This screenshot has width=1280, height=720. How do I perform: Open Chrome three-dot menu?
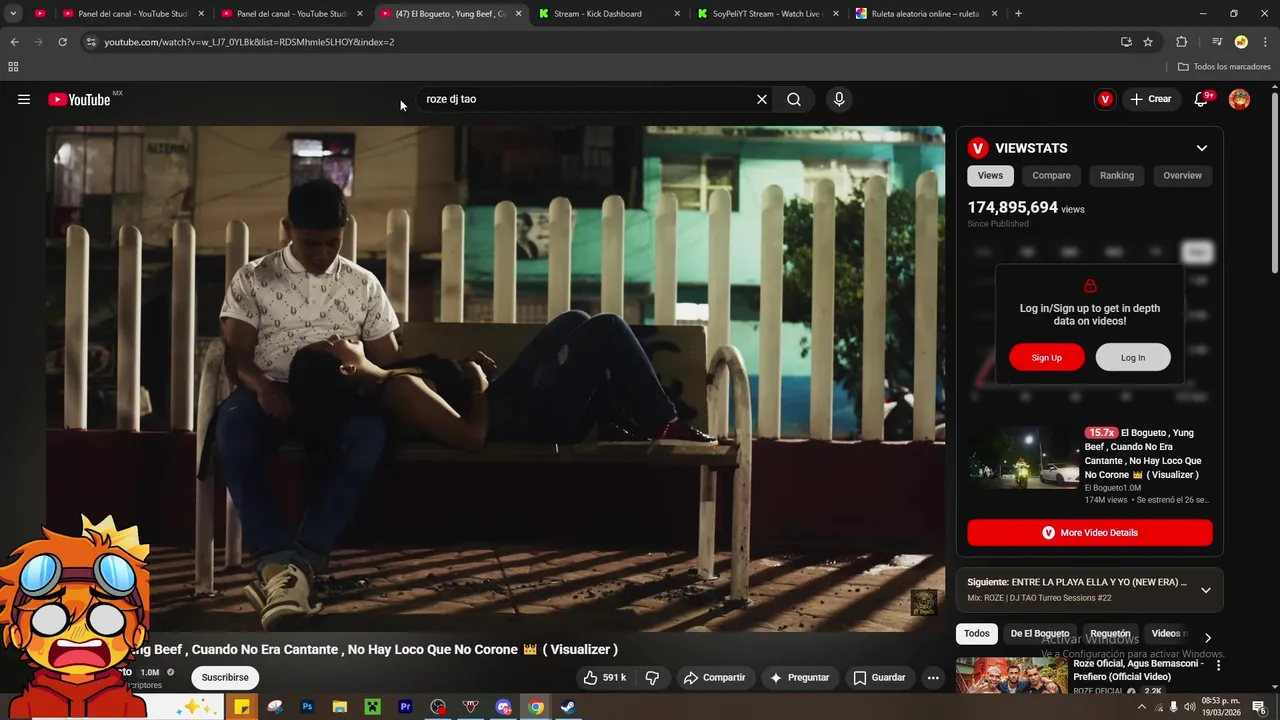1266,42
